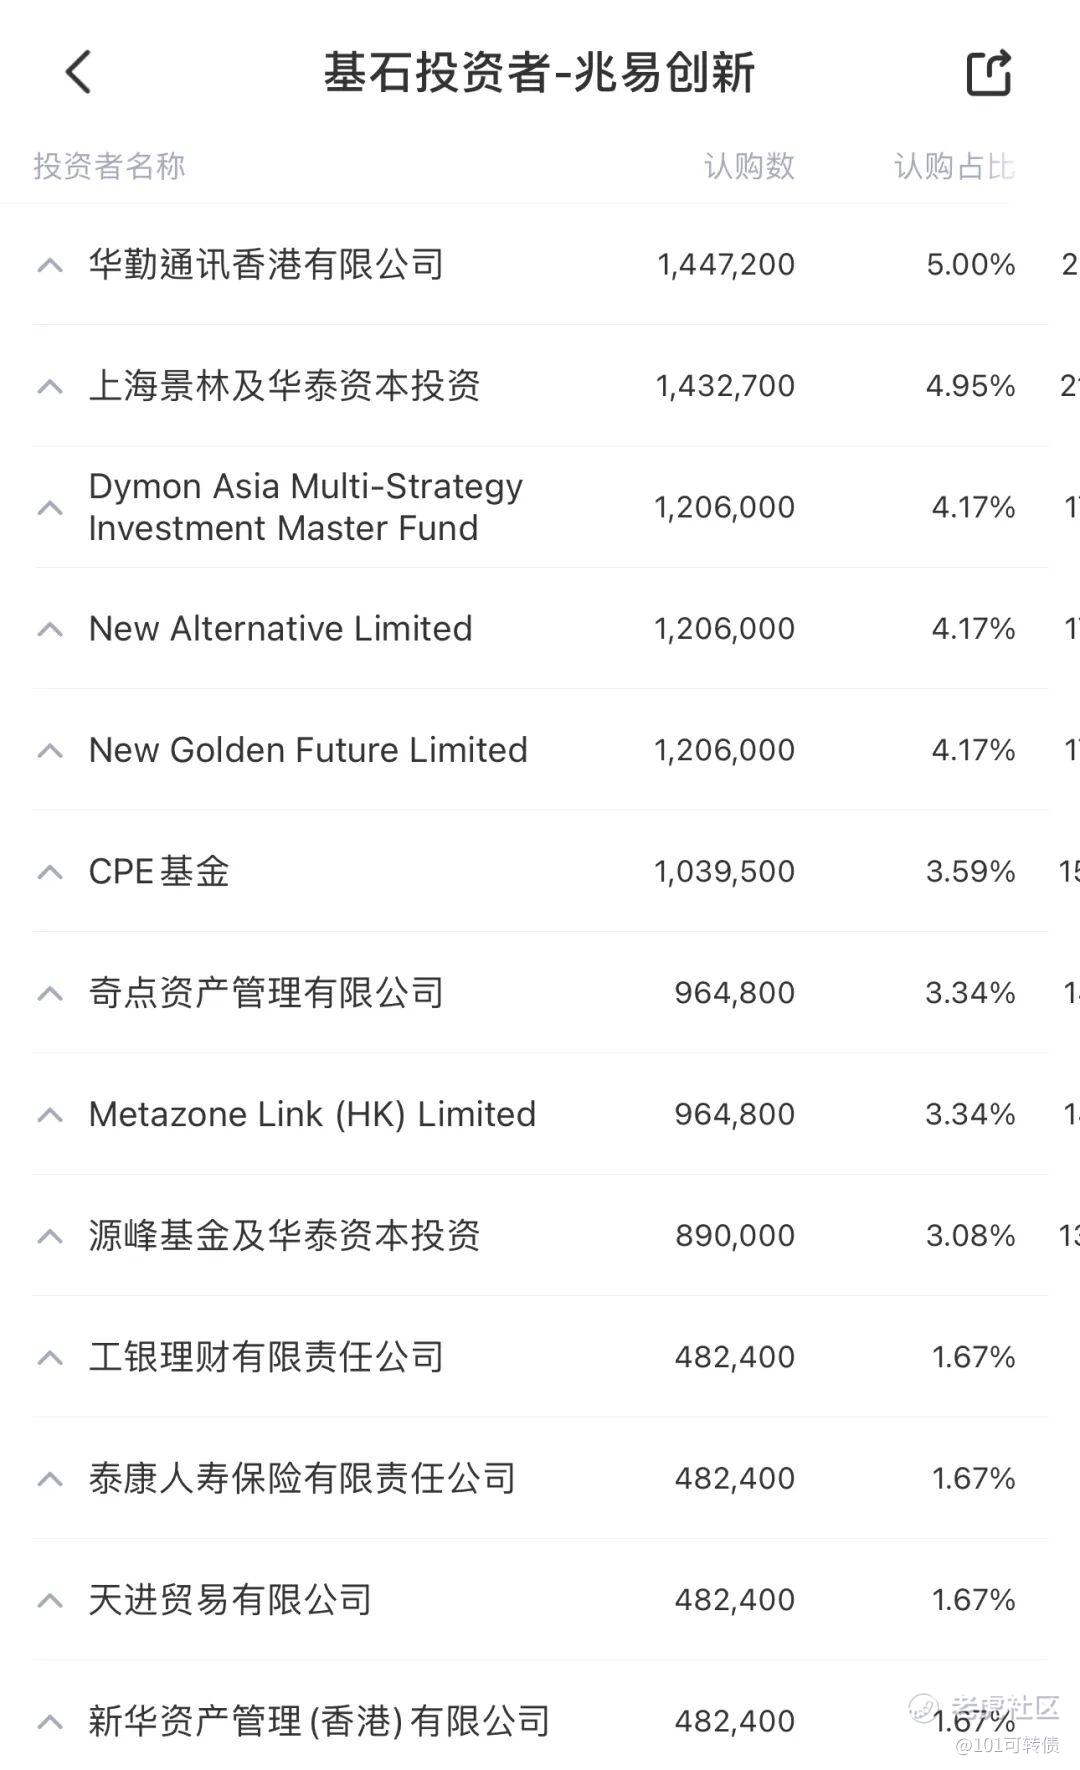Click chevron beside New Alternative Limited
The width and height of the screenshot is (1080, 1770).
[x=50, y=629]
